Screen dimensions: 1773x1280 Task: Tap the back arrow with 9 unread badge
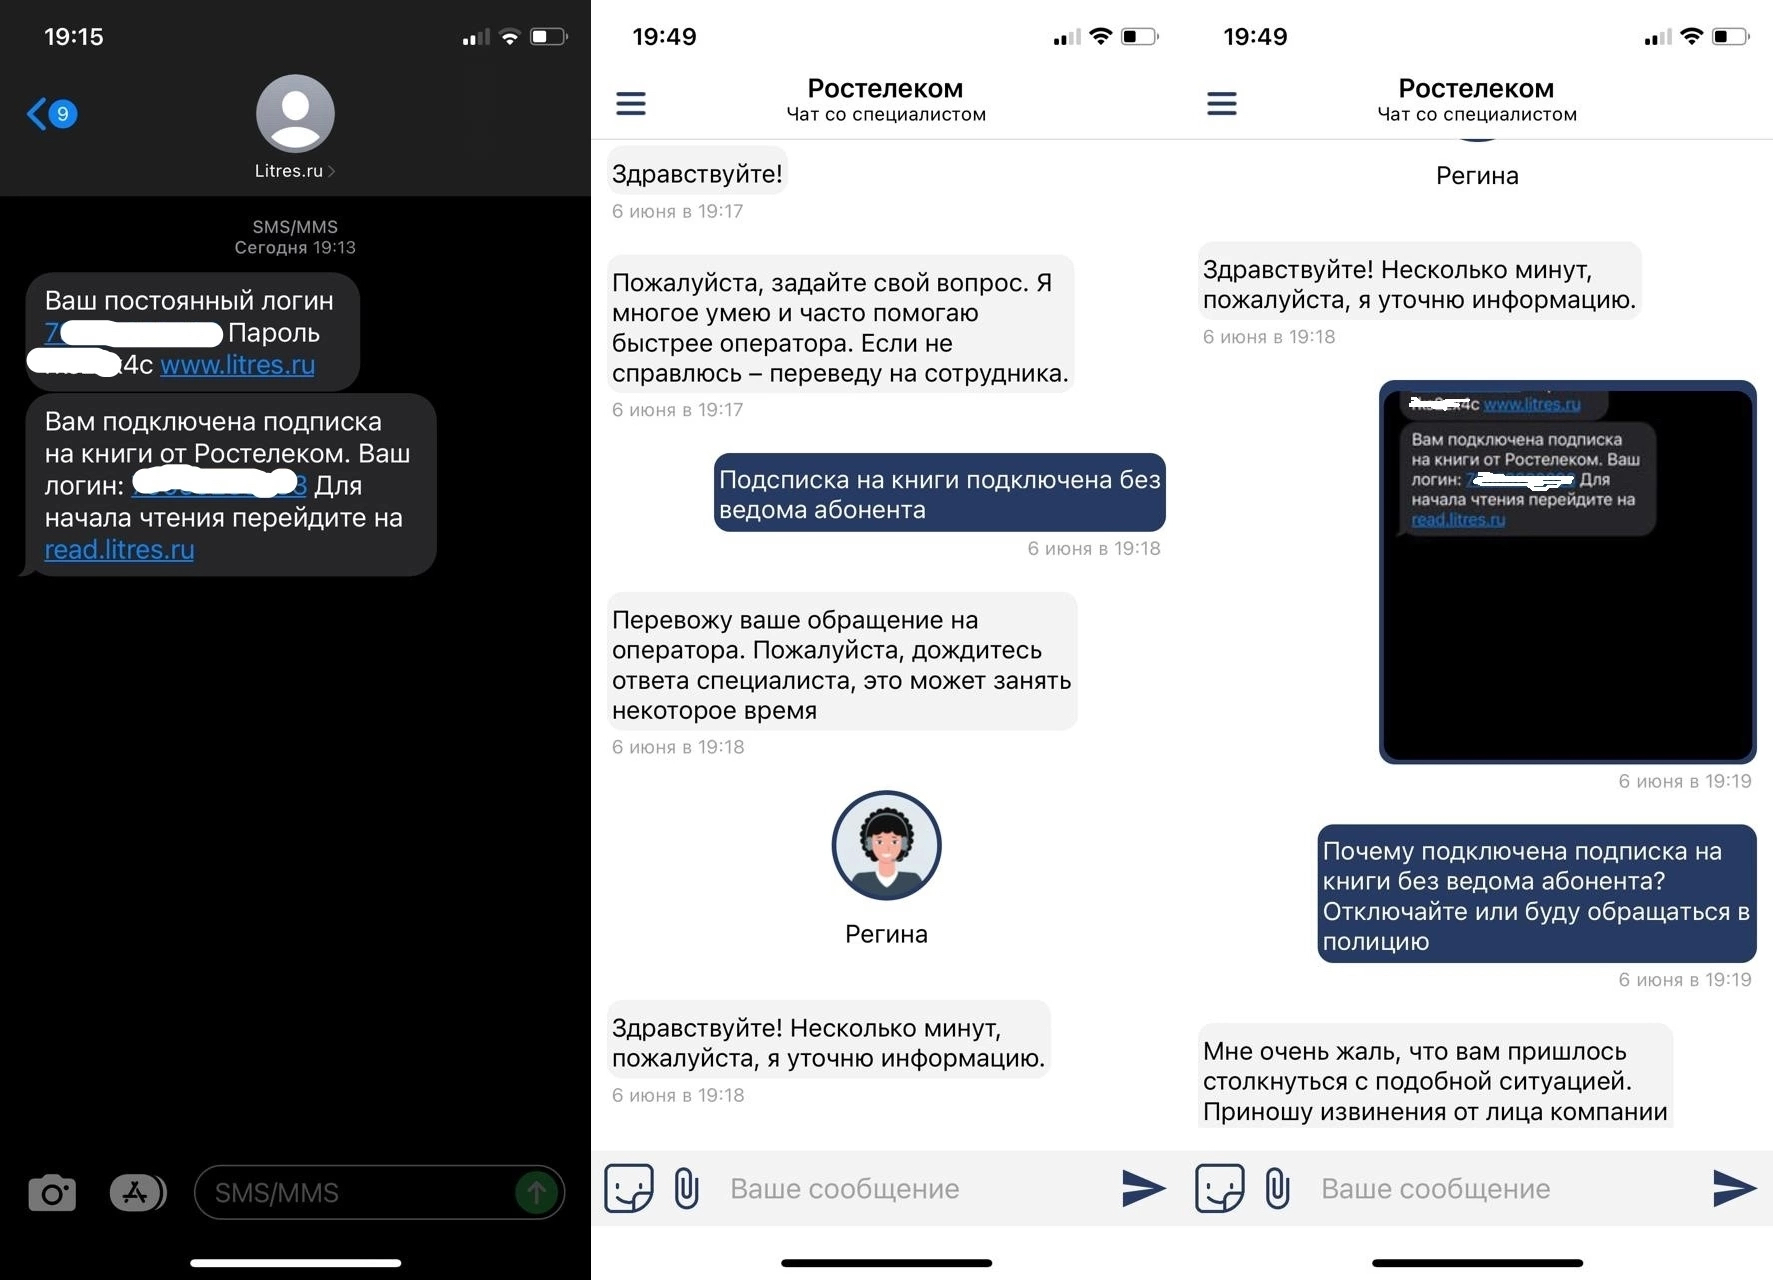tap(52, 114)
